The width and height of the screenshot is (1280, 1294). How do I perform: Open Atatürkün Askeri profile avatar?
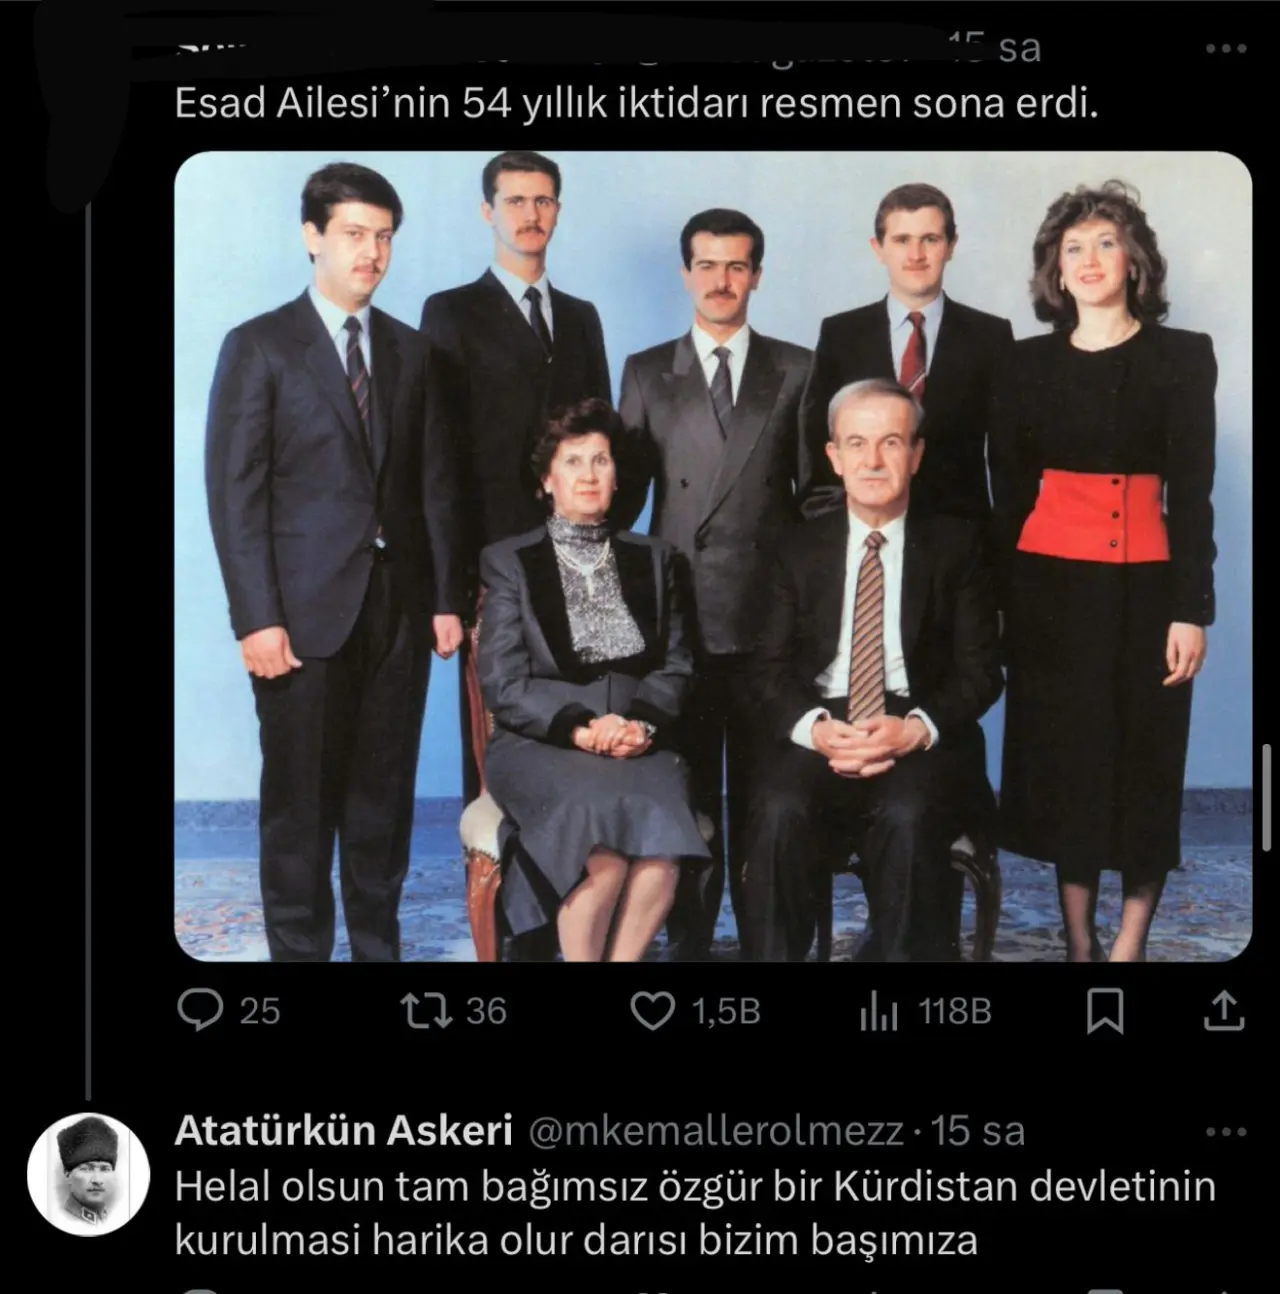point(87,1174)
